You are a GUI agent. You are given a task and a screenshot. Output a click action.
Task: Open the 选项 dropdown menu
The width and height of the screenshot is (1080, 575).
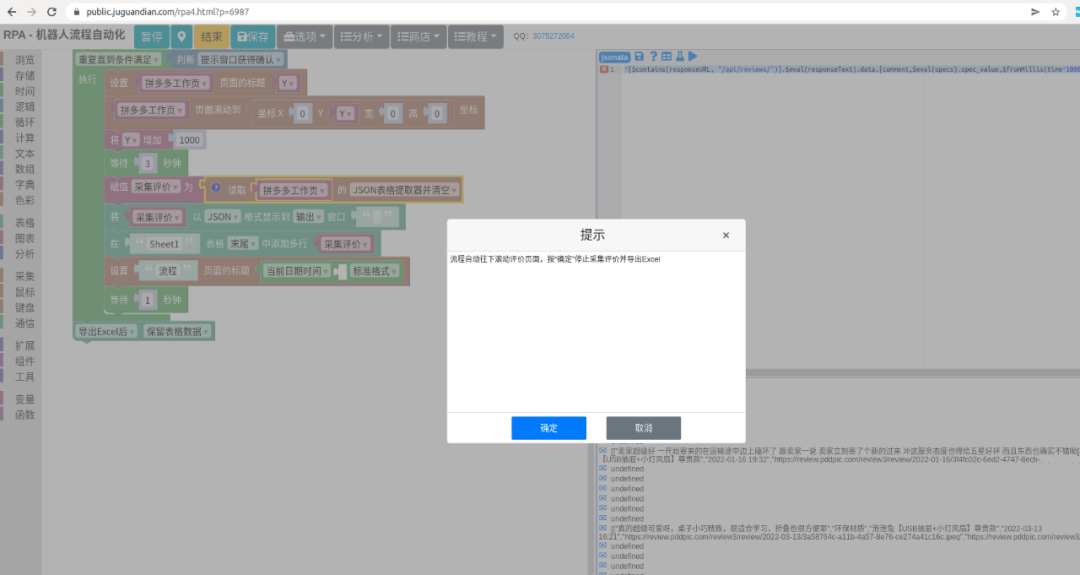pyautogui.click(x=304, y=36)
